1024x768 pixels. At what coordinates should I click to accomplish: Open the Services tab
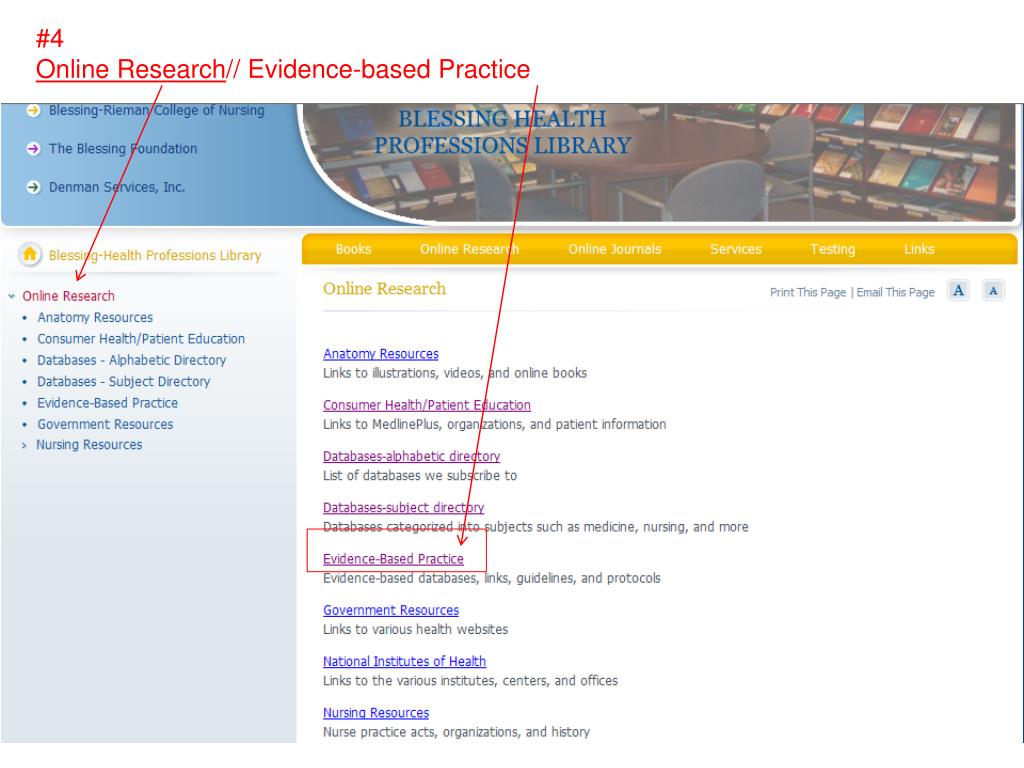point(735,249)
